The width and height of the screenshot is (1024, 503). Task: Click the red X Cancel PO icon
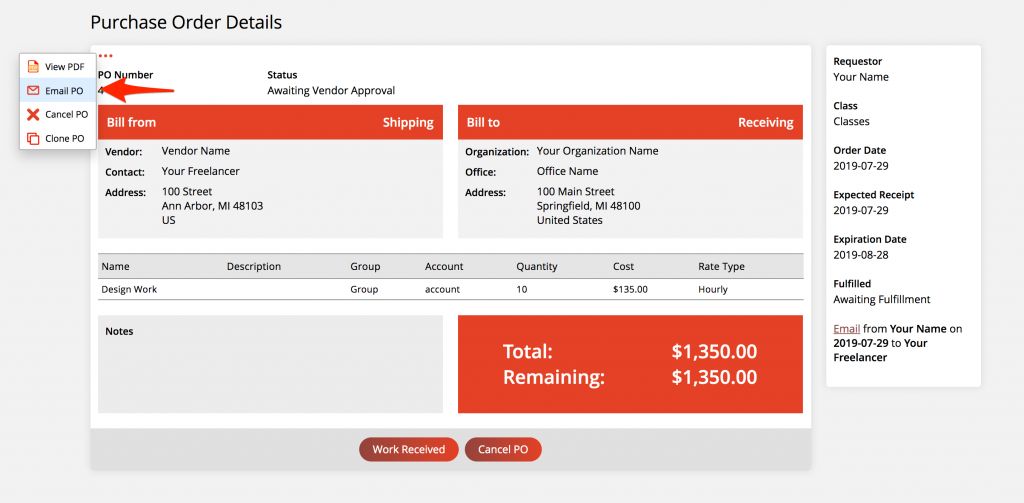[x=33, y=114]
